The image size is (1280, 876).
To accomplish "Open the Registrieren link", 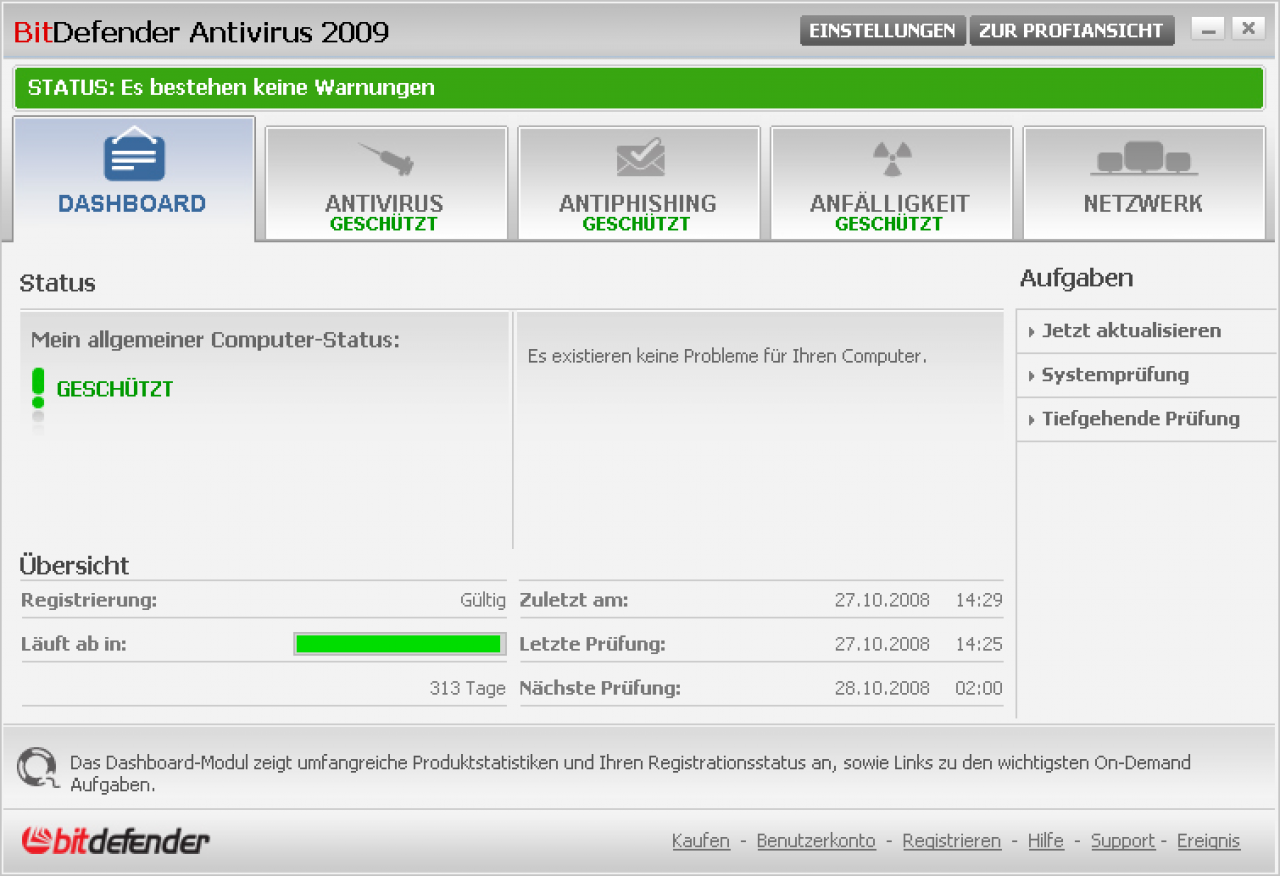I will [x=952, y=841].
